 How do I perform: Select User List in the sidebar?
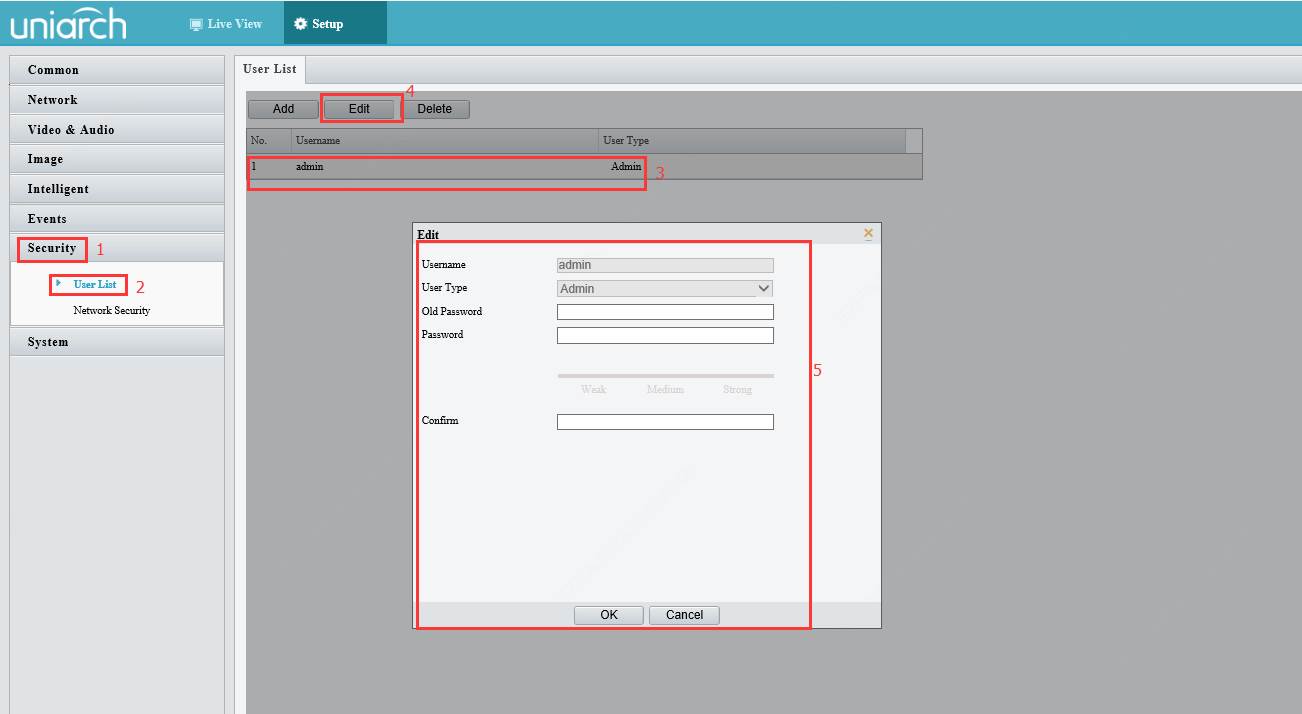(94, 285)
